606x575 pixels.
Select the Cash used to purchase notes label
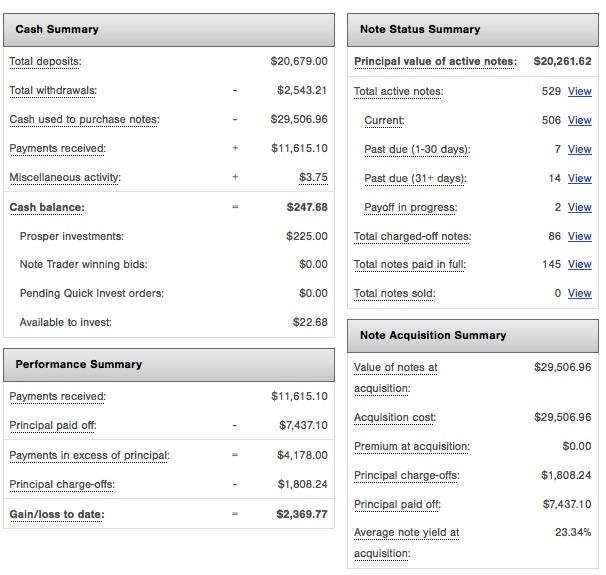pos(84,119)
